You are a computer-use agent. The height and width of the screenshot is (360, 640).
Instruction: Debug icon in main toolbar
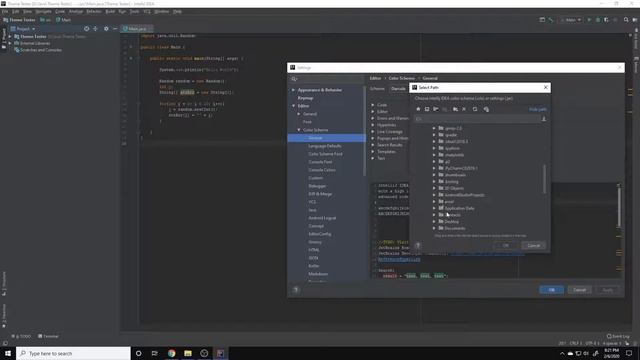click(598, 20)
